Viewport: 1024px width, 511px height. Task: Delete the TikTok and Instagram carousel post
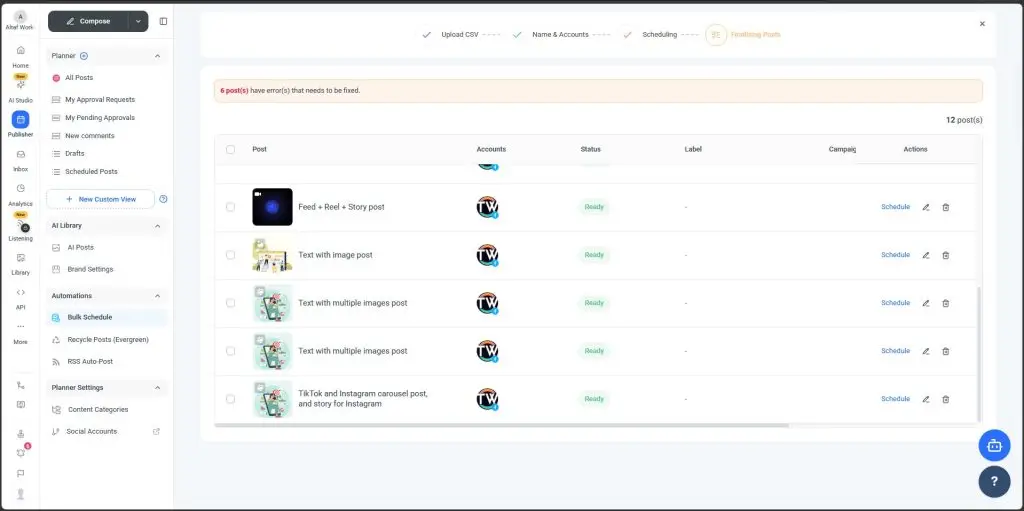click(x=946, y=399)
